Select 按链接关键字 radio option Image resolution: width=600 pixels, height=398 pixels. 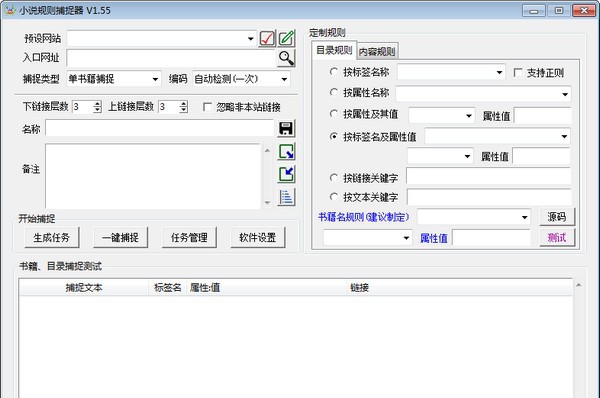tap(334, 178)
